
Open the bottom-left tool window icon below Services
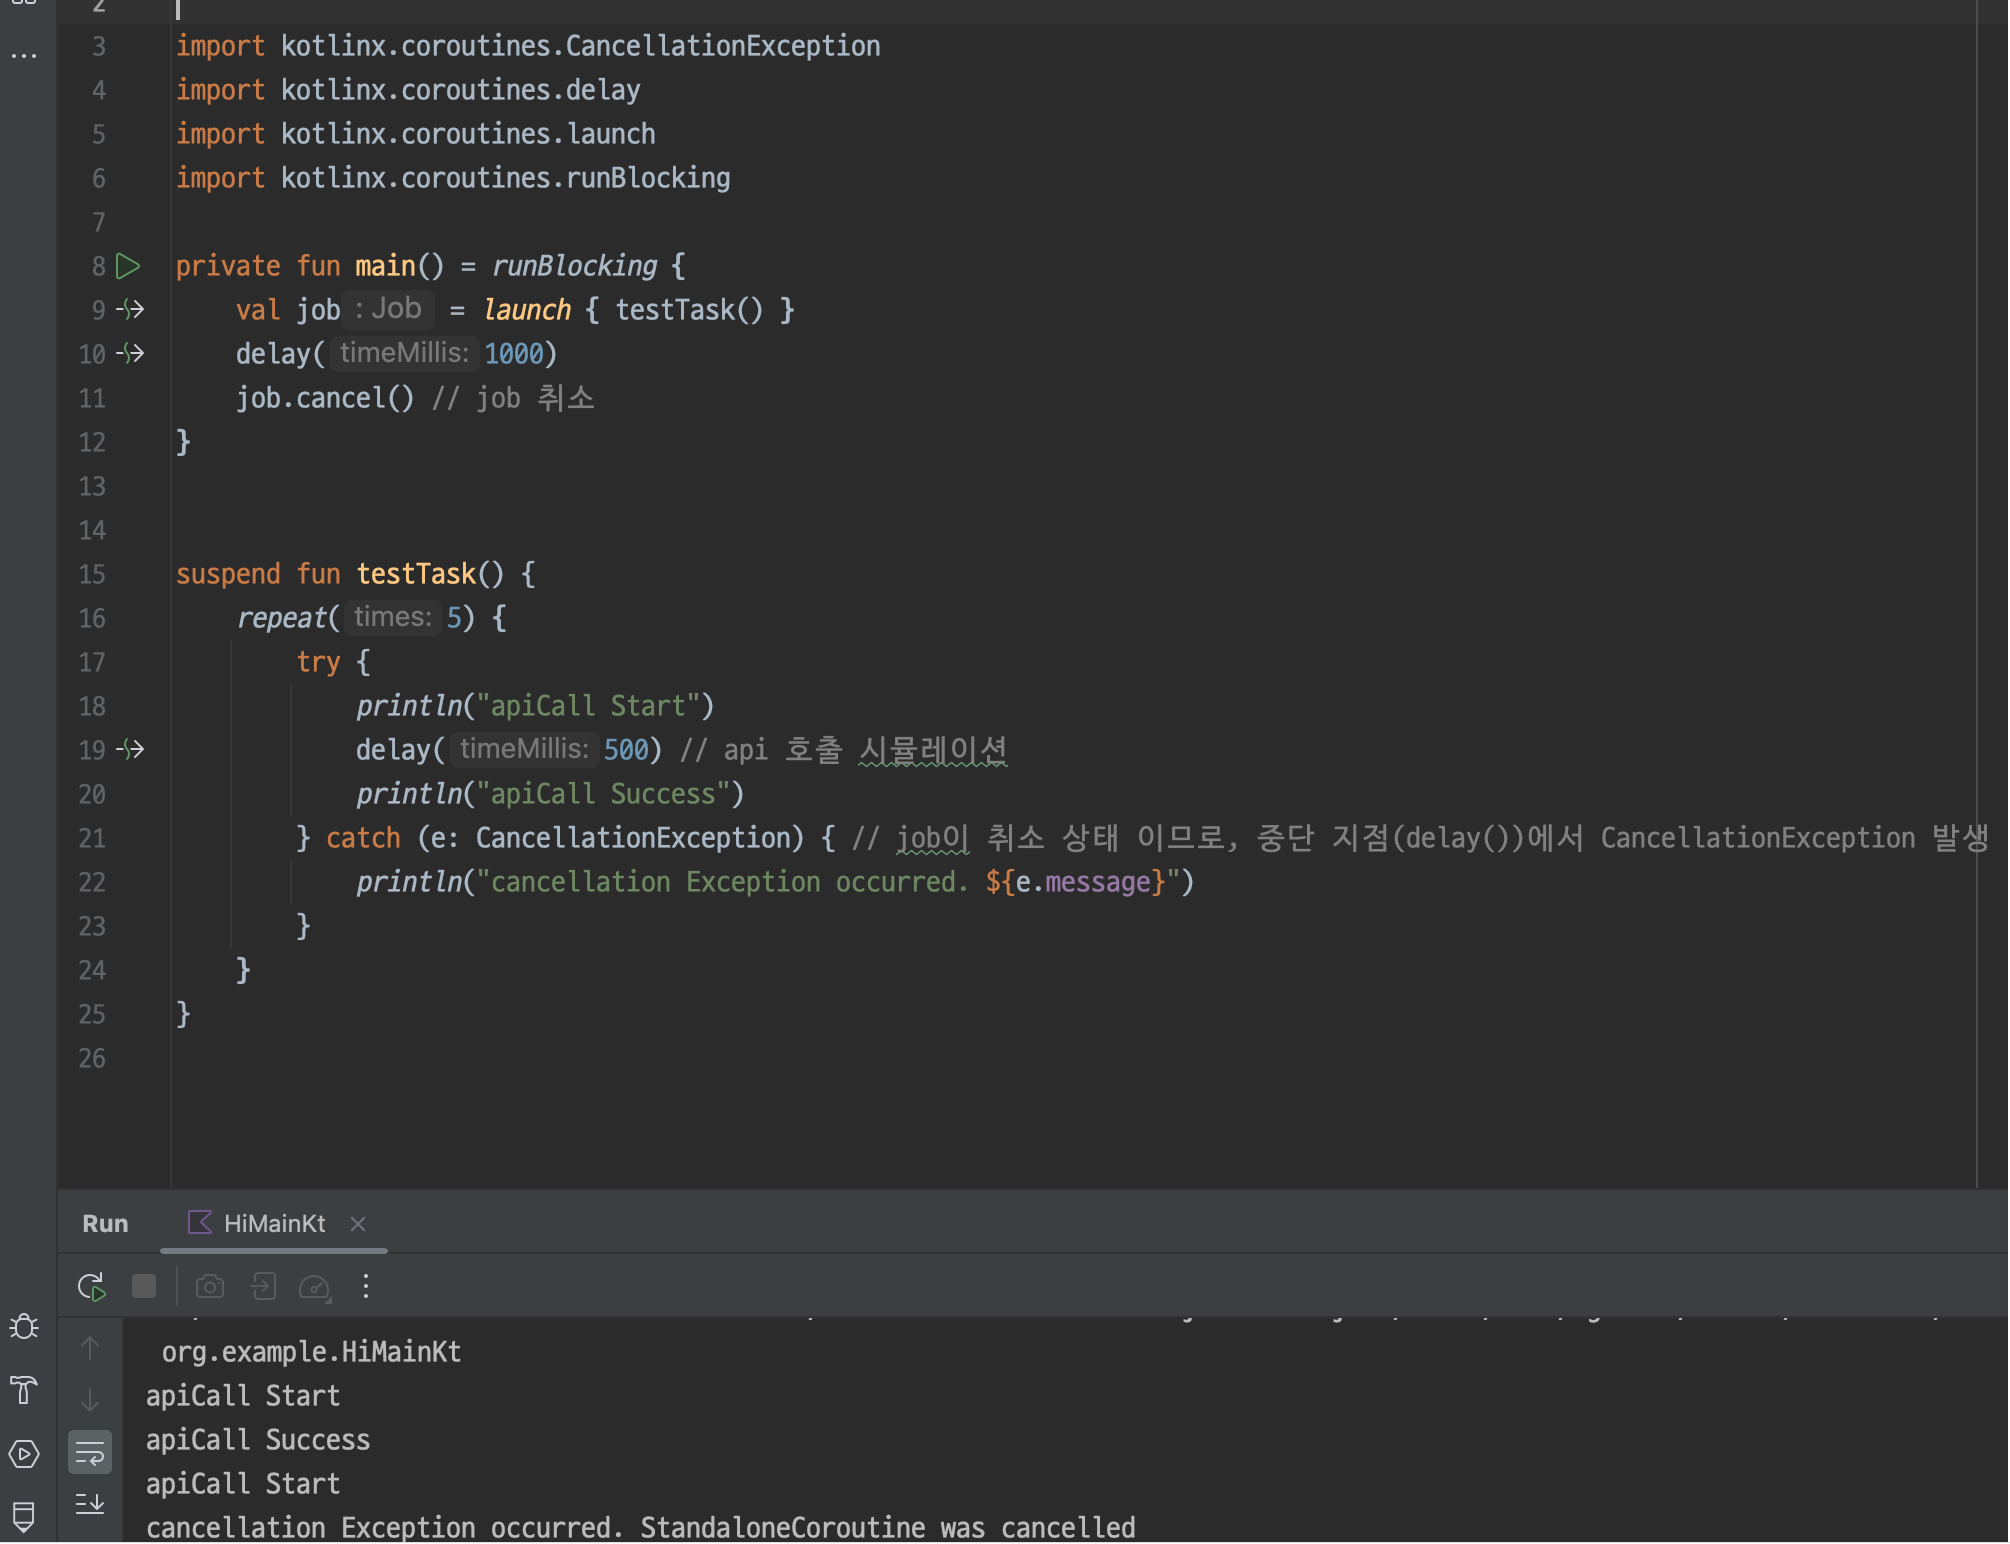click(x=24, y=1516)
